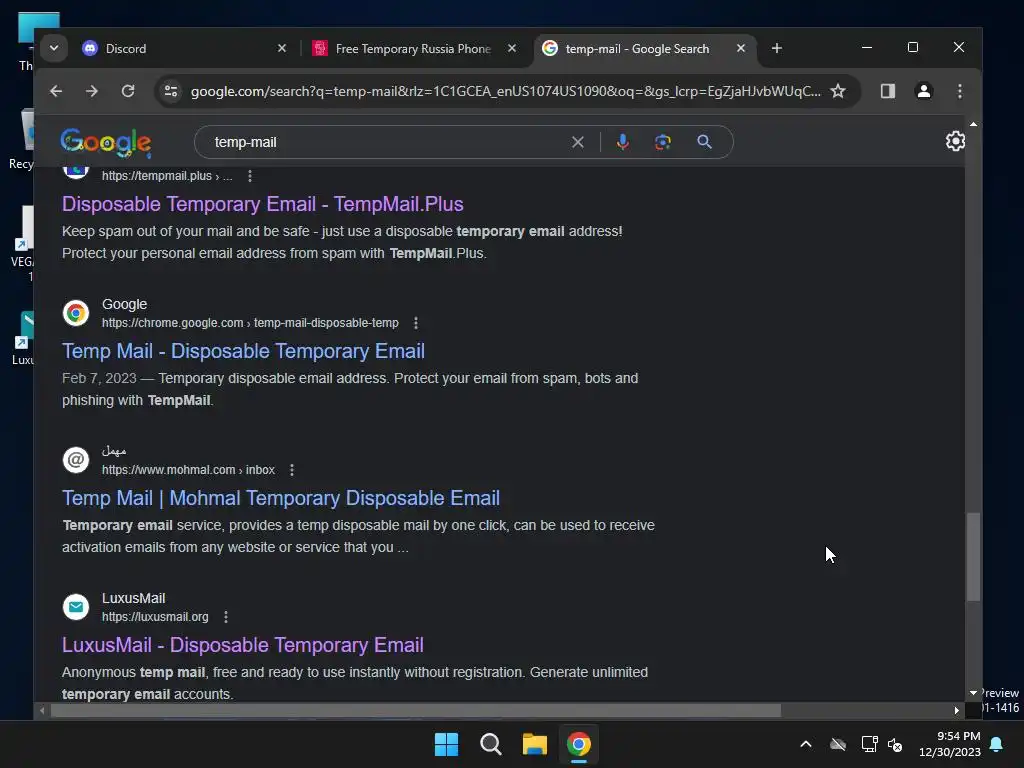Toggle the Chrome side panel

pyautogui.click(x=888, y=91)
